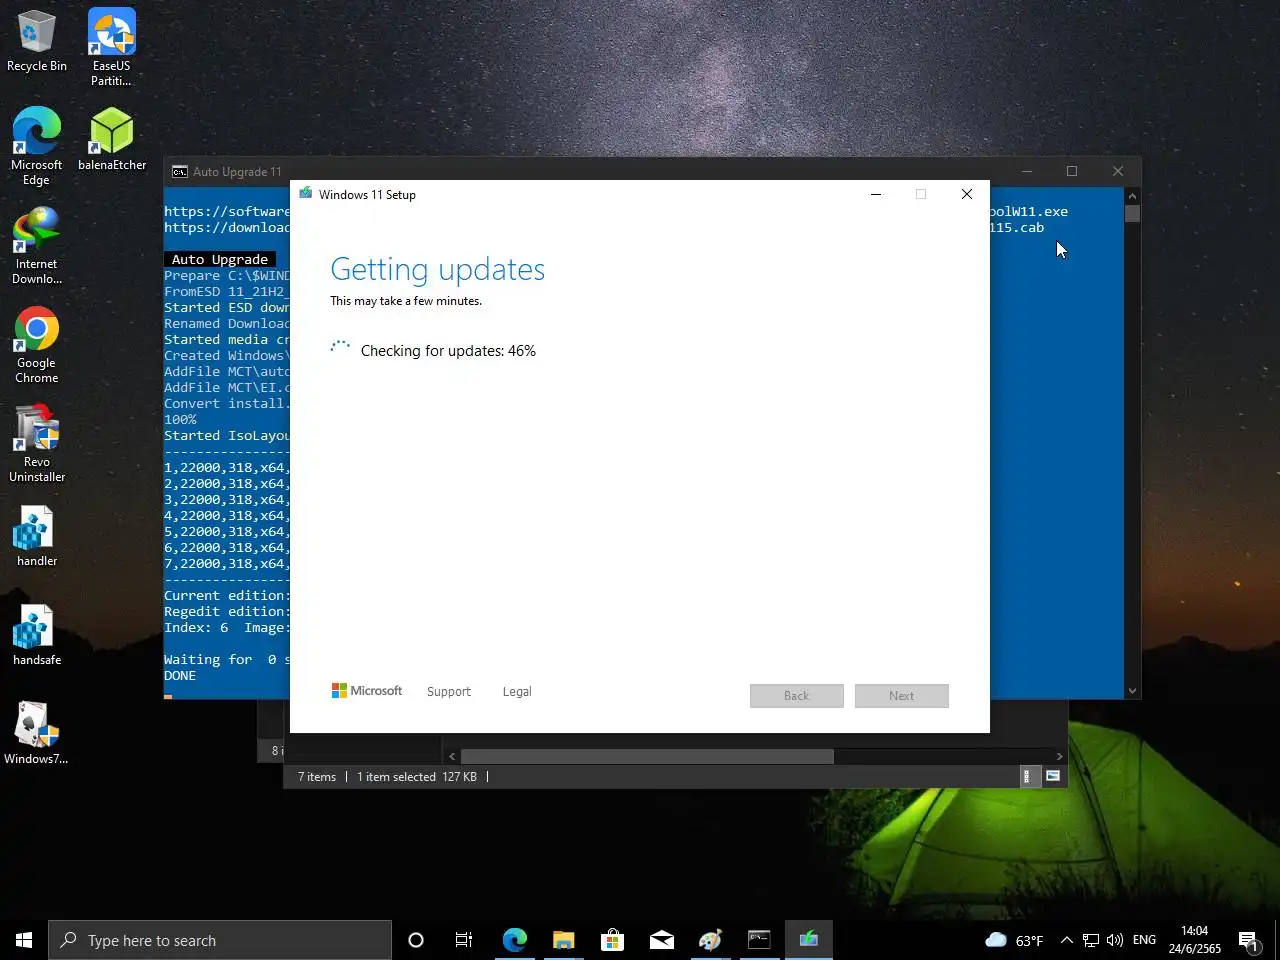Close the Windows 11 Setup window
This screenshot has height=960, width=1280.
(x=967, y=194)
